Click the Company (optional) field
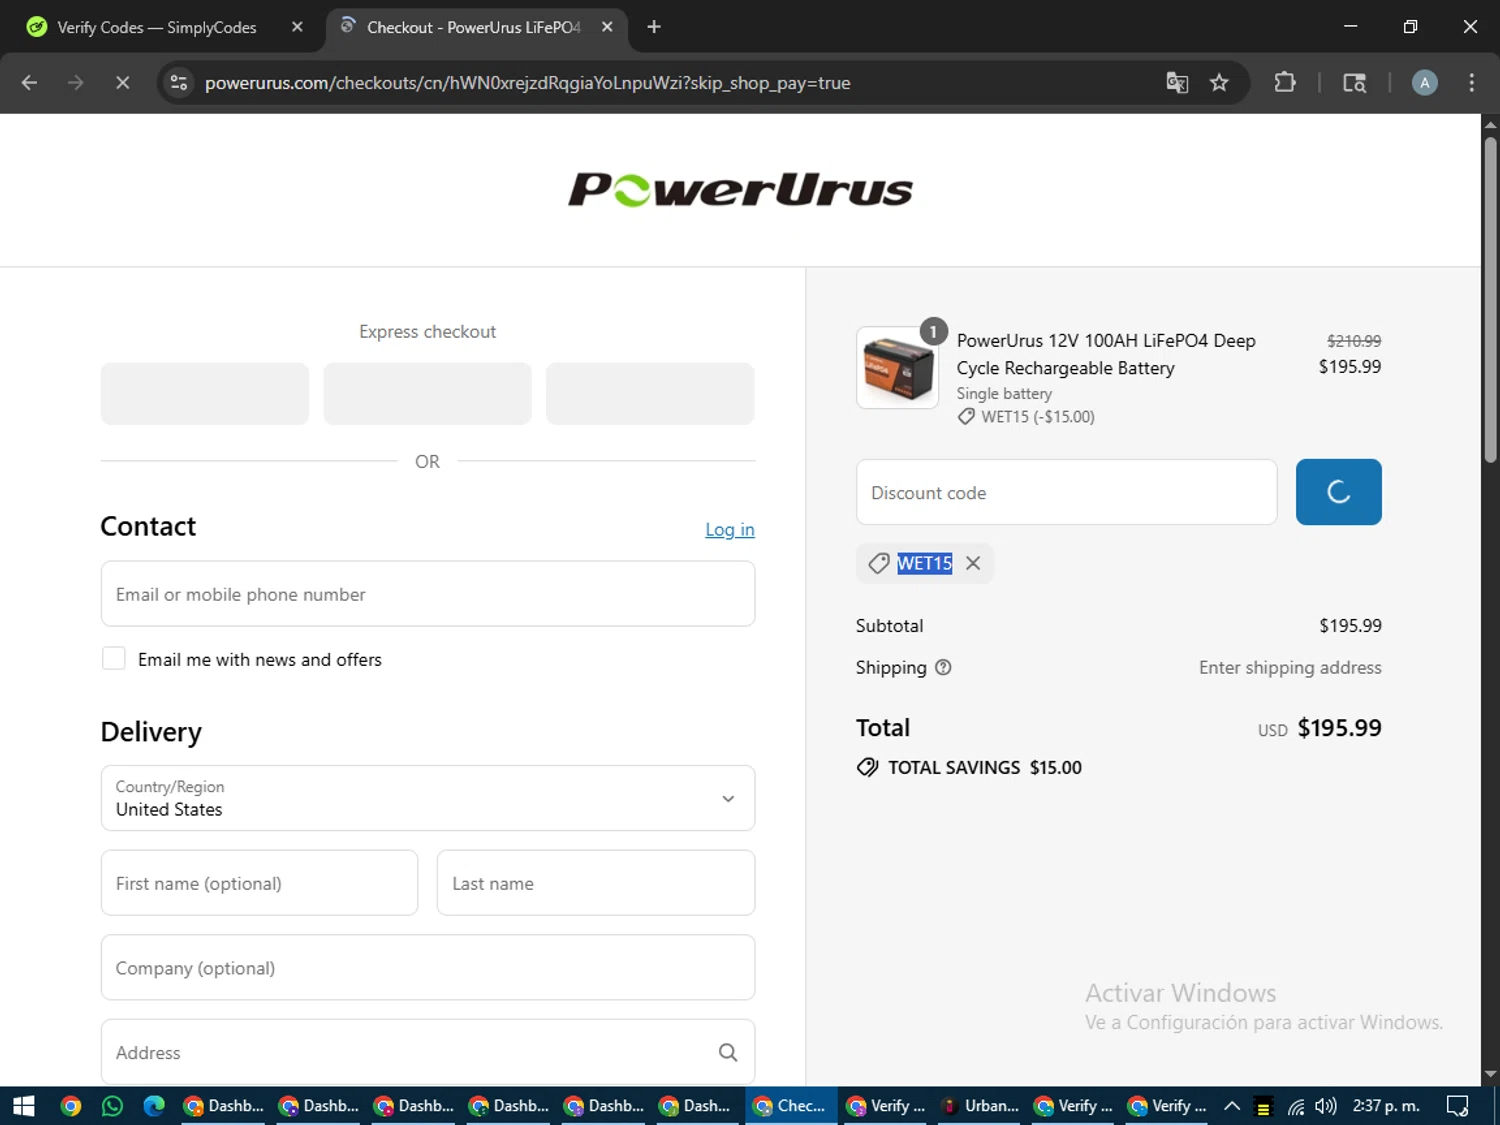 point(428,968)
